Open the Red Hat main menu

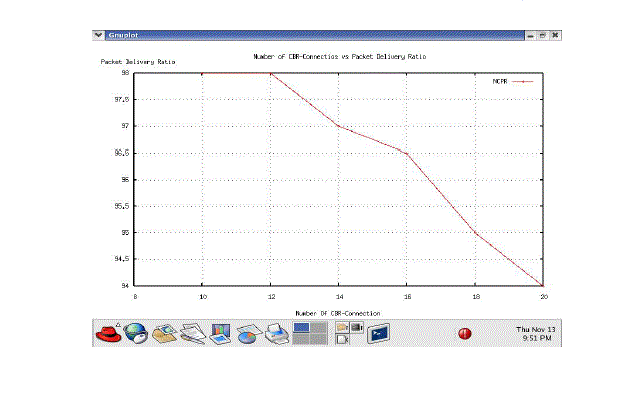point(107,334)
